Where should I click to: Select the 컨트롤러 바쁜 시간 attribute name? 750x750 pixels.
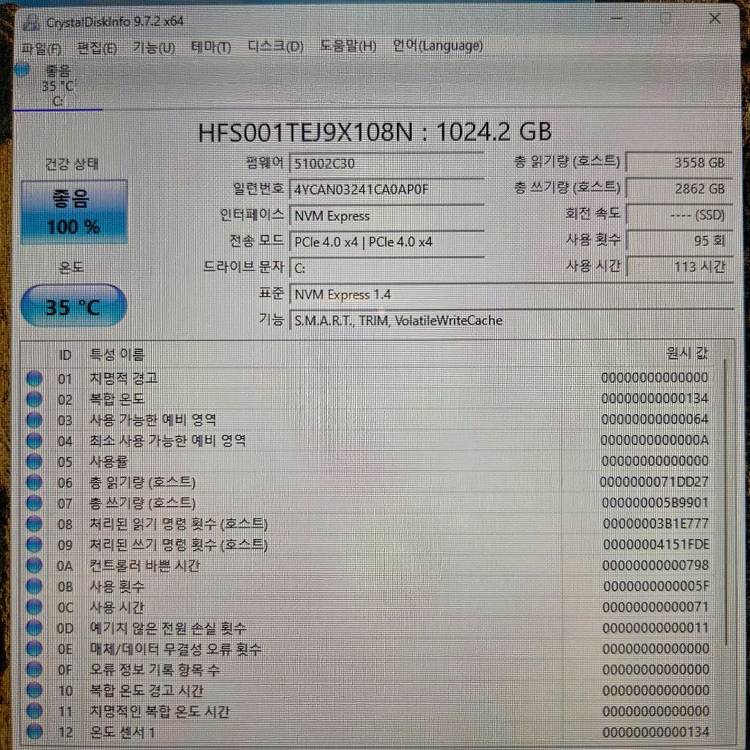(x=145, y=566)
